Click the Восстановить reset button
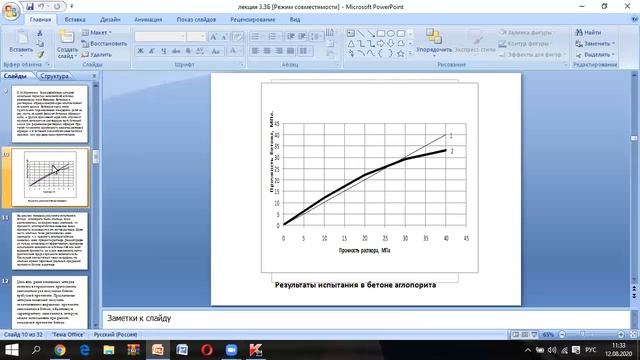The image size is (640, 360). 104,43
